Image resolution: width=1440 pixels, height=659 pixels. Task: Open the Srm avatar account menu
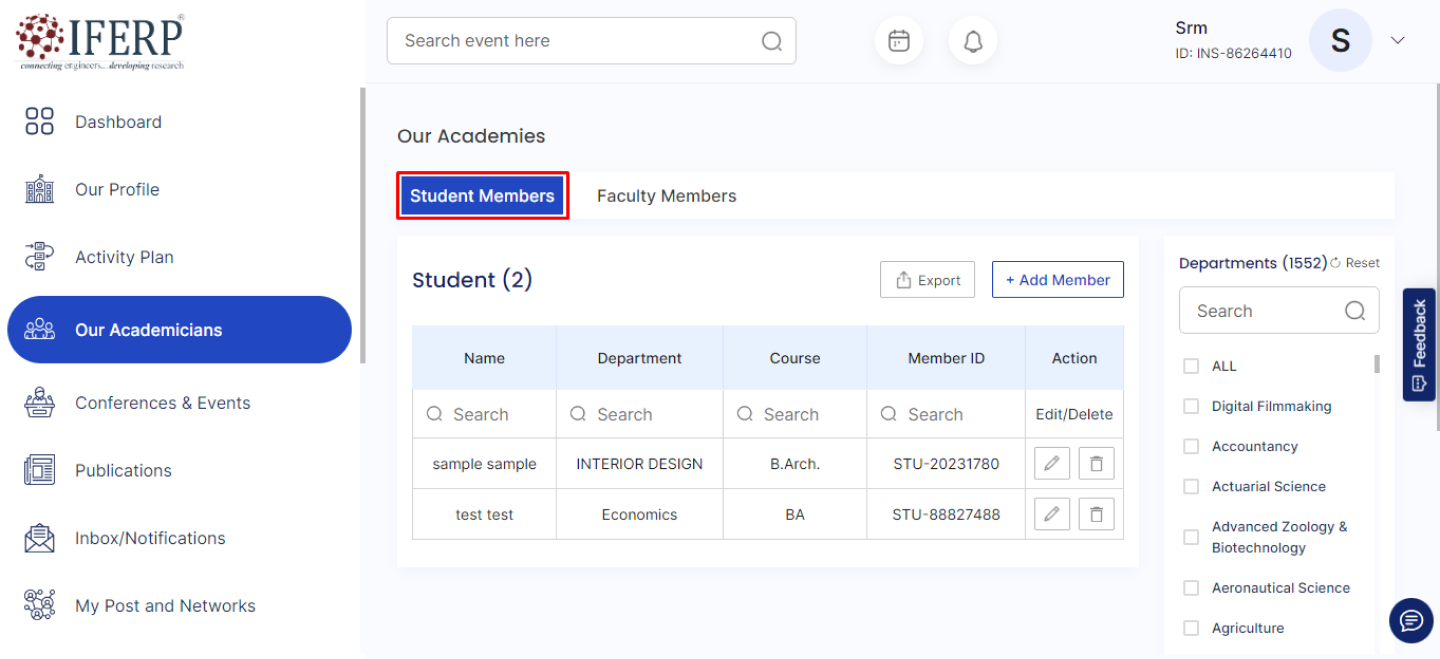pos(1340,41)
